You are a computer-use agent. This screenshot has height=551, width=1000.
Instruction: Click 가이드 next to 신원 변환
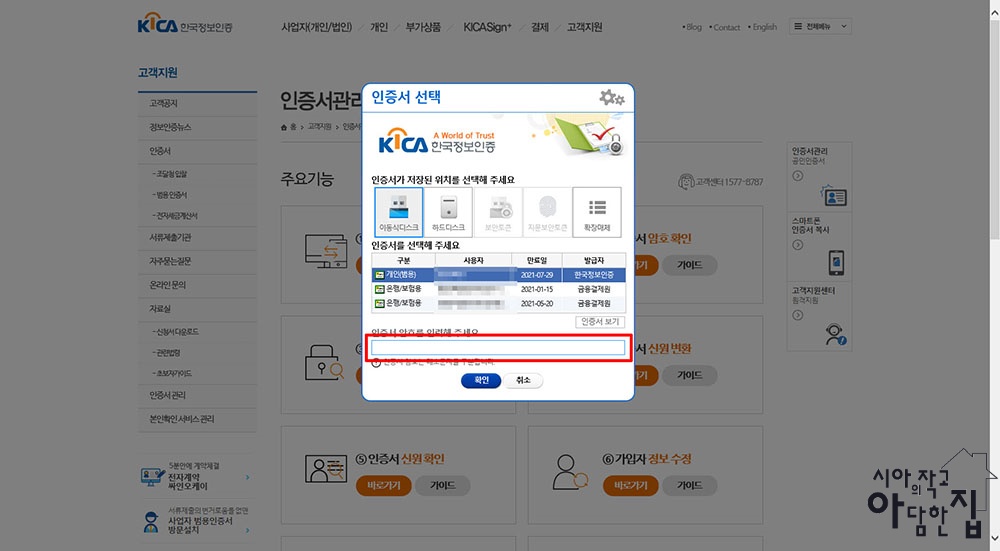689,376
